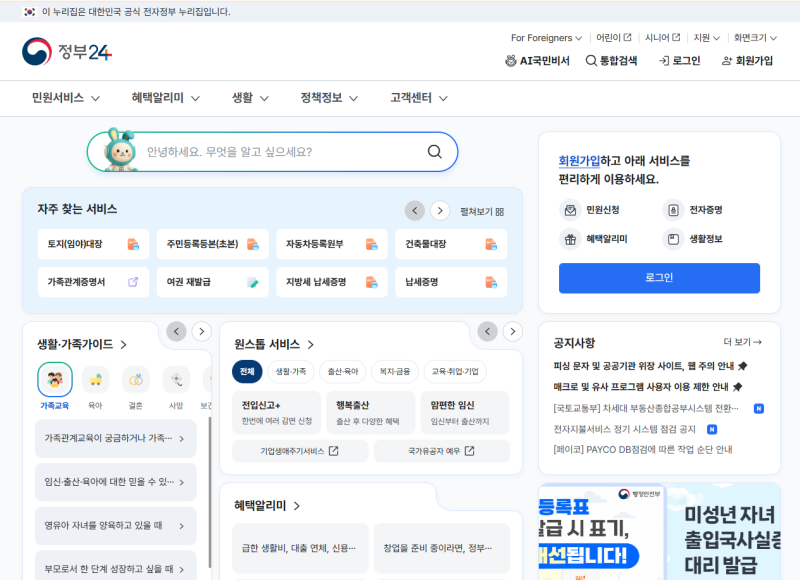Select the 가족교육 guide icon

[55, 380]
